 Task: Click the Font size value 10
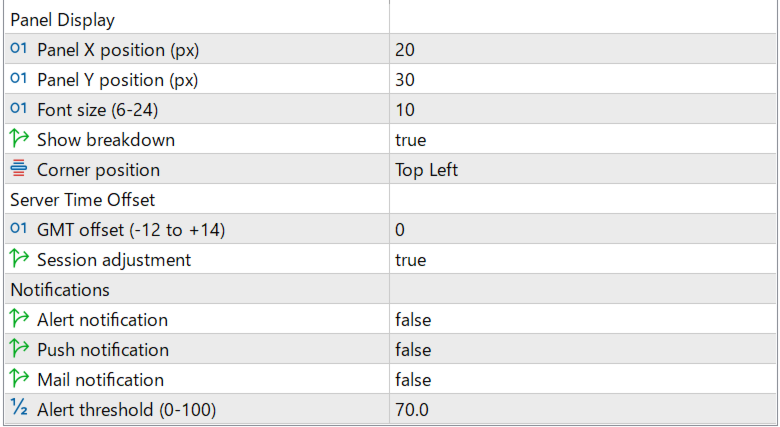(x=405, y=110)
